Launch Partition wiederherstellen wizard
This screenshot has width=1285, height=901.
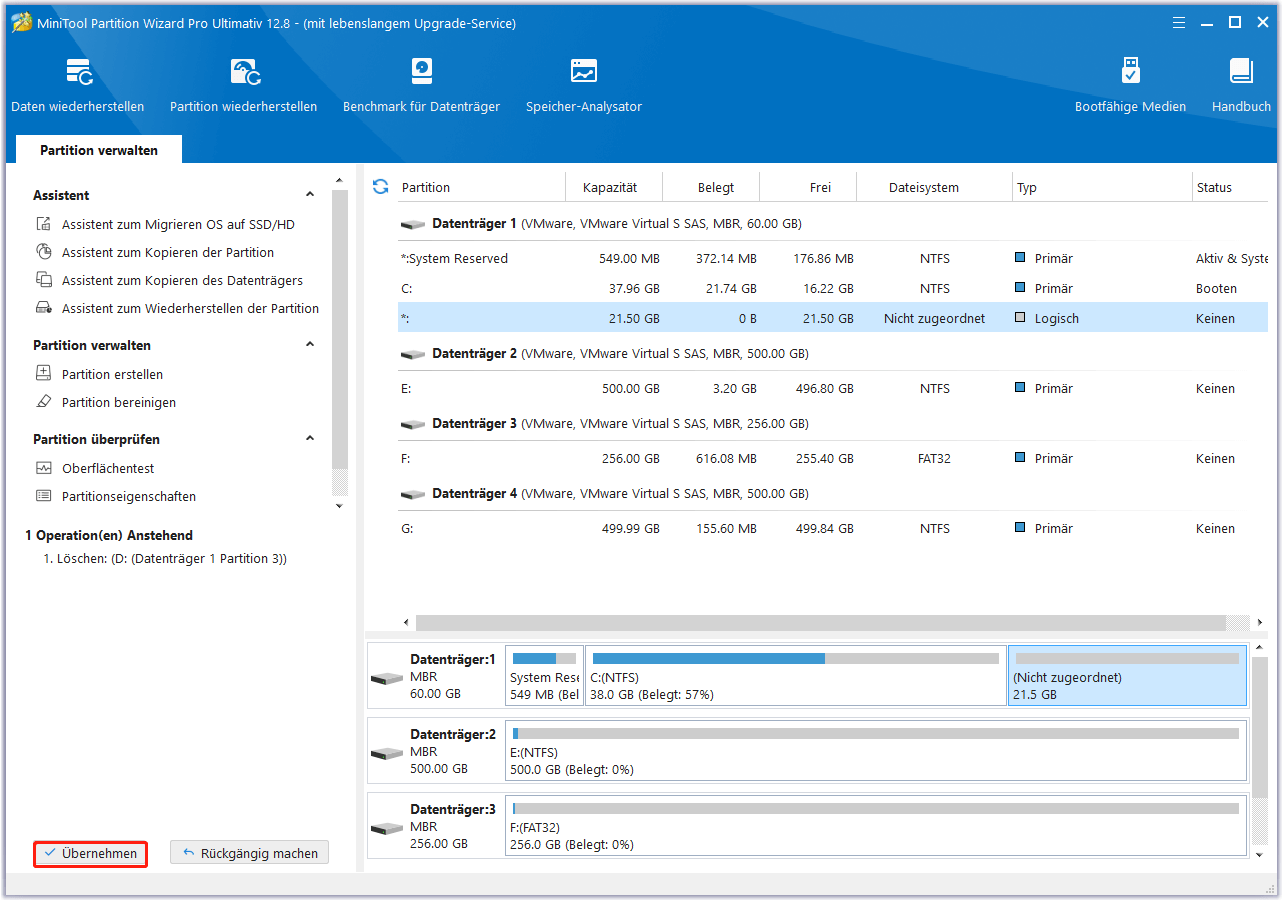[x=243, y=85]
